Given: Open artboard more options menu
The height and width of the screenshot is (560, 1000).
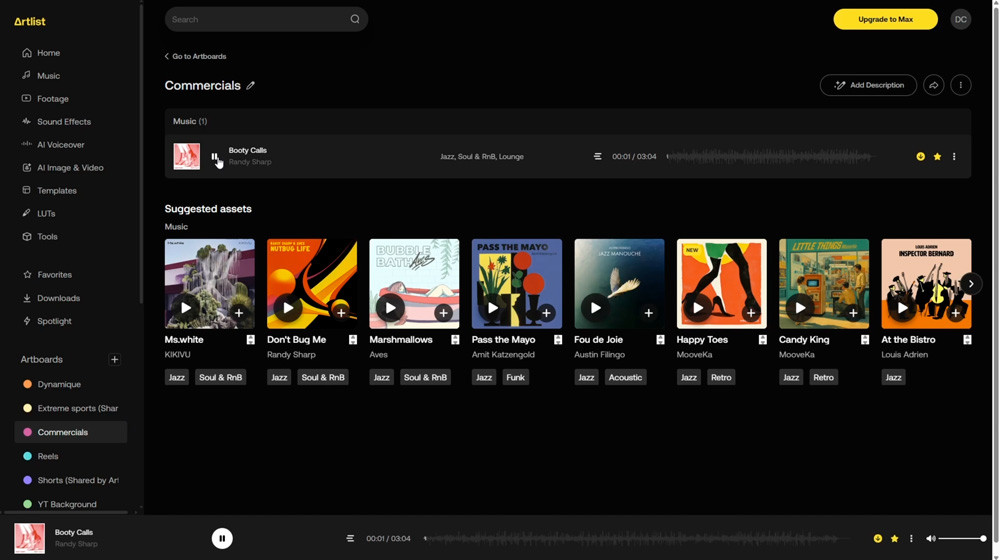Looking at the screenshot, I should pyautogui.click(x=960, y=85).
